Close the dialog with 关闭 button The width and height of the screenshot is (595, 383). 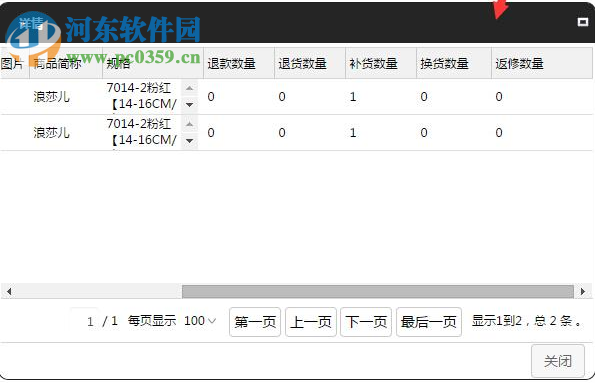tap(558, 361)
